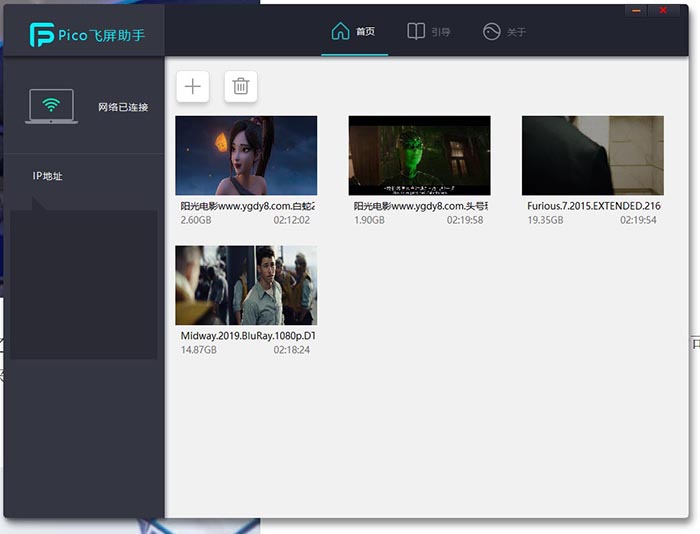Image resolution: width=700 pixels, height=534 pixels.
Task: Select the animated girl movie thumbnail
Action: 246,155
